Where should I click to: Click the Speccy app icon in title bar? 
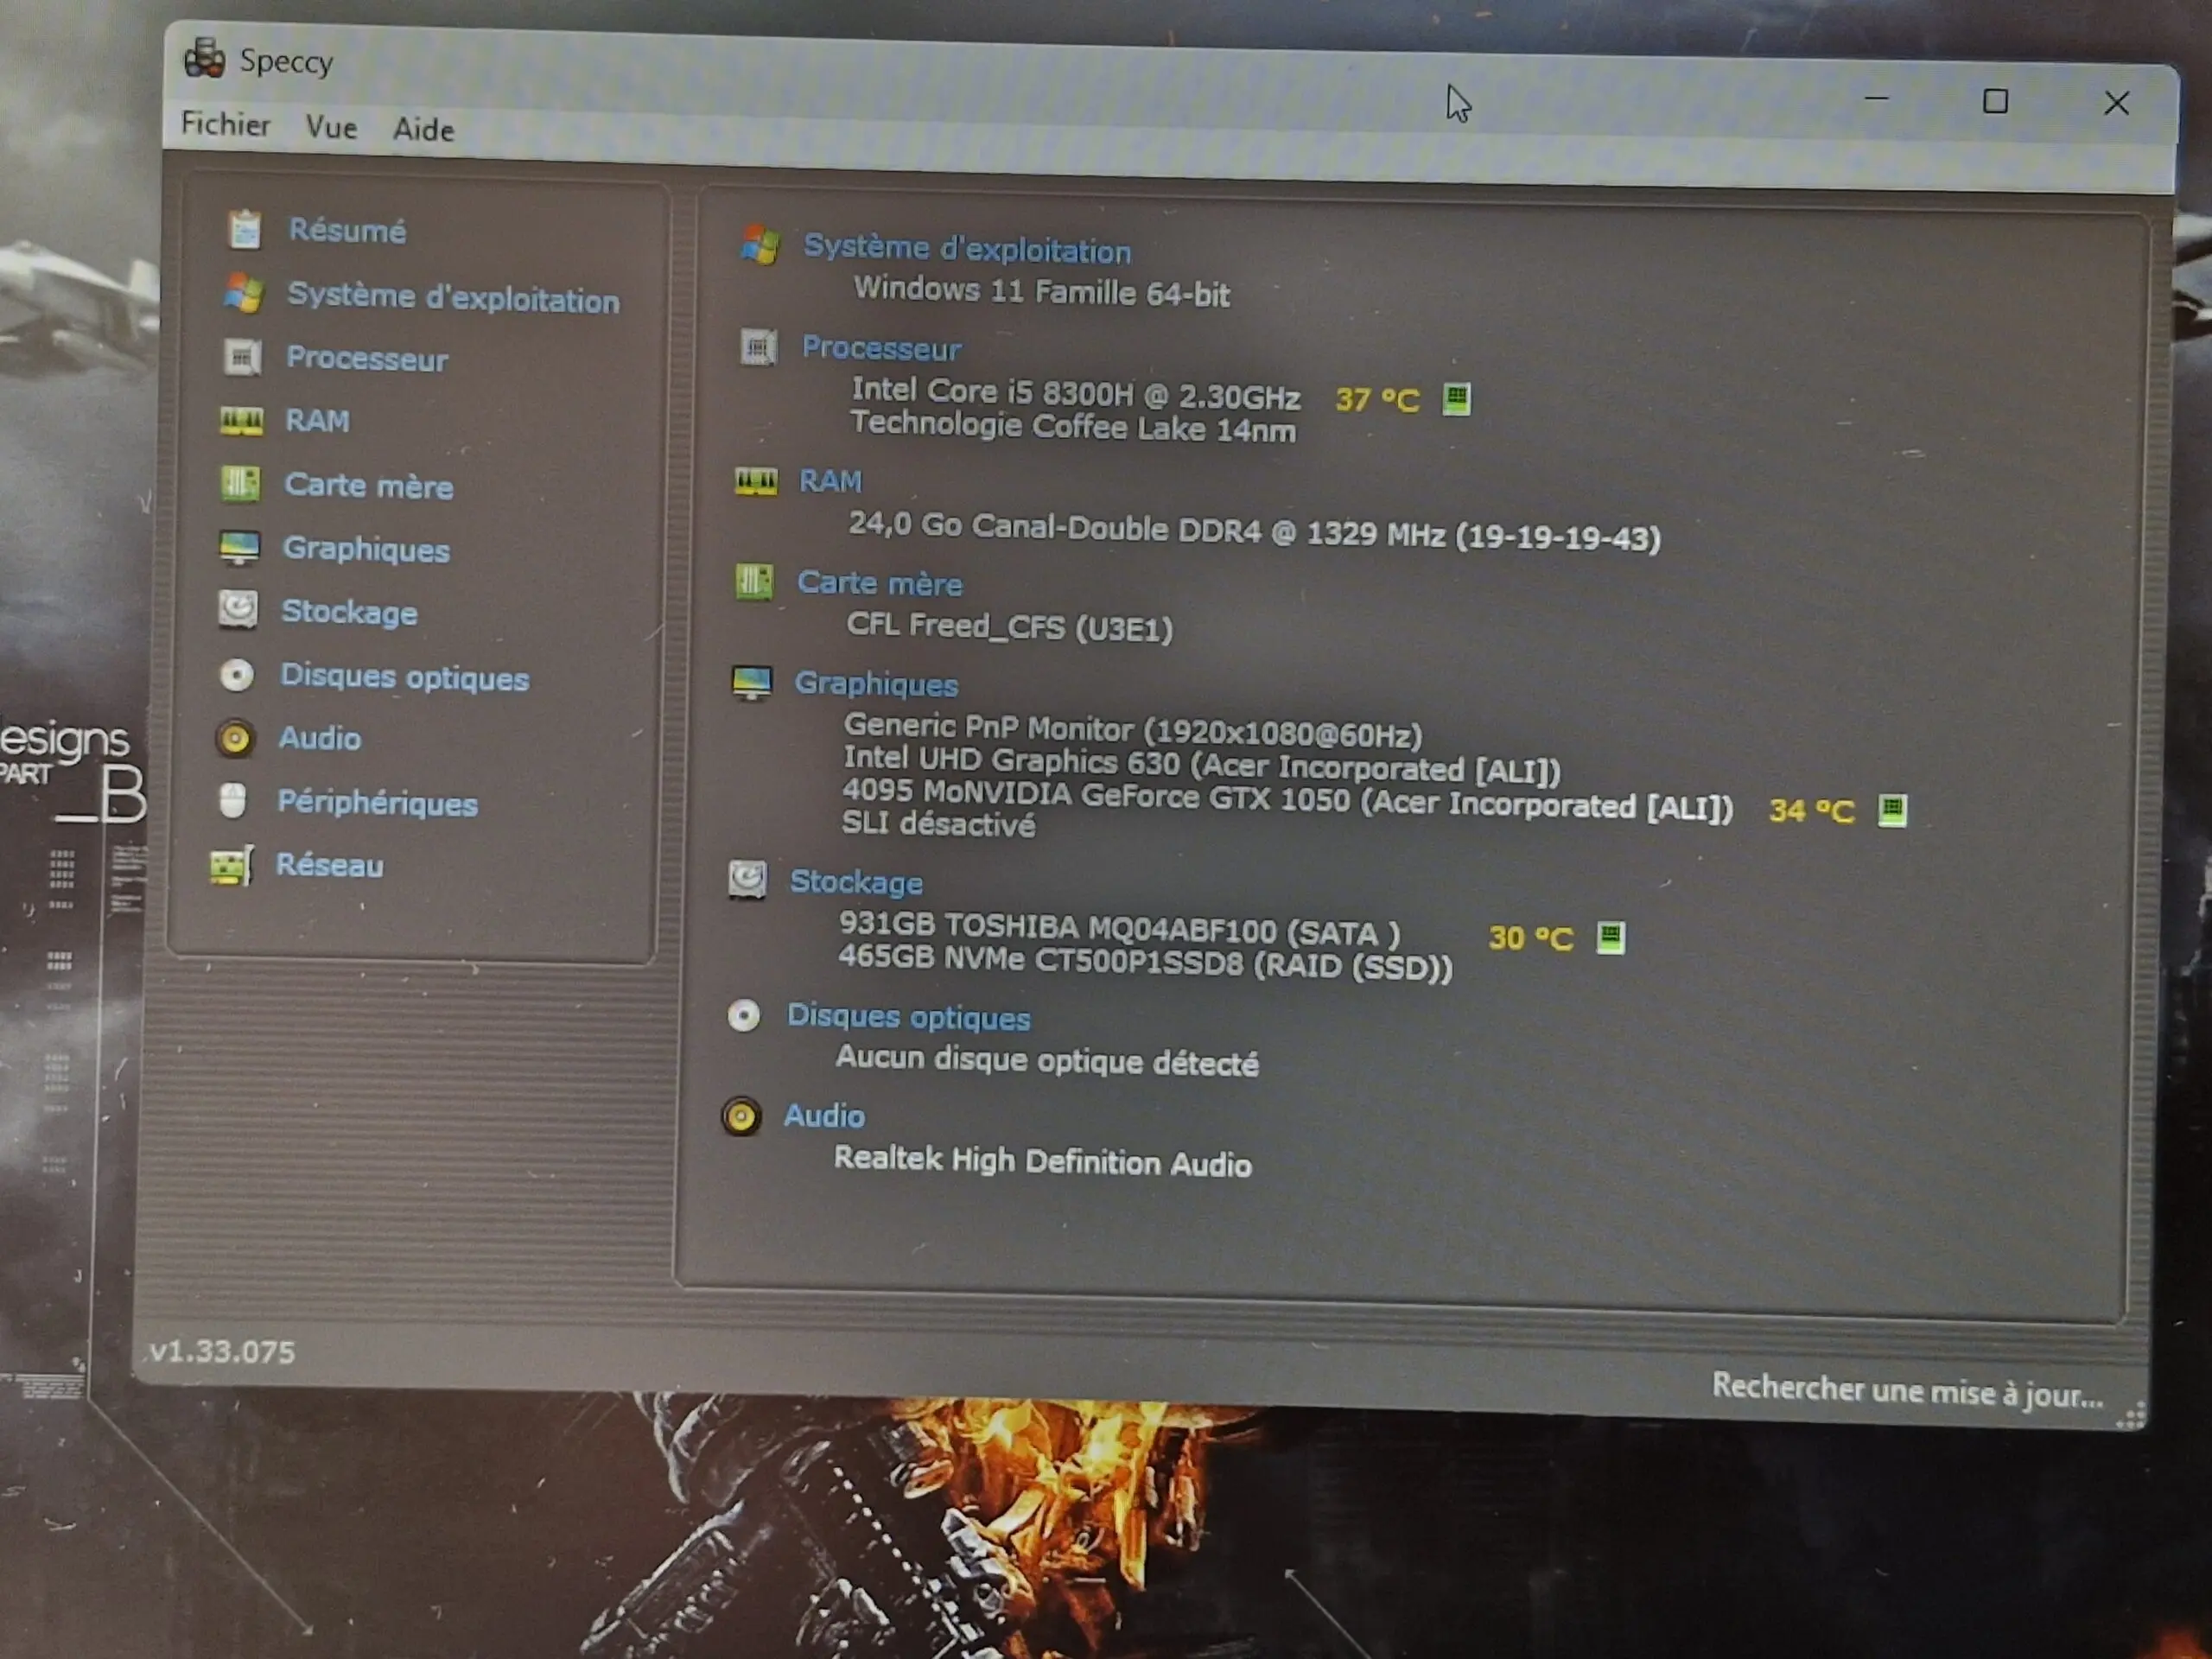(205, 59)
